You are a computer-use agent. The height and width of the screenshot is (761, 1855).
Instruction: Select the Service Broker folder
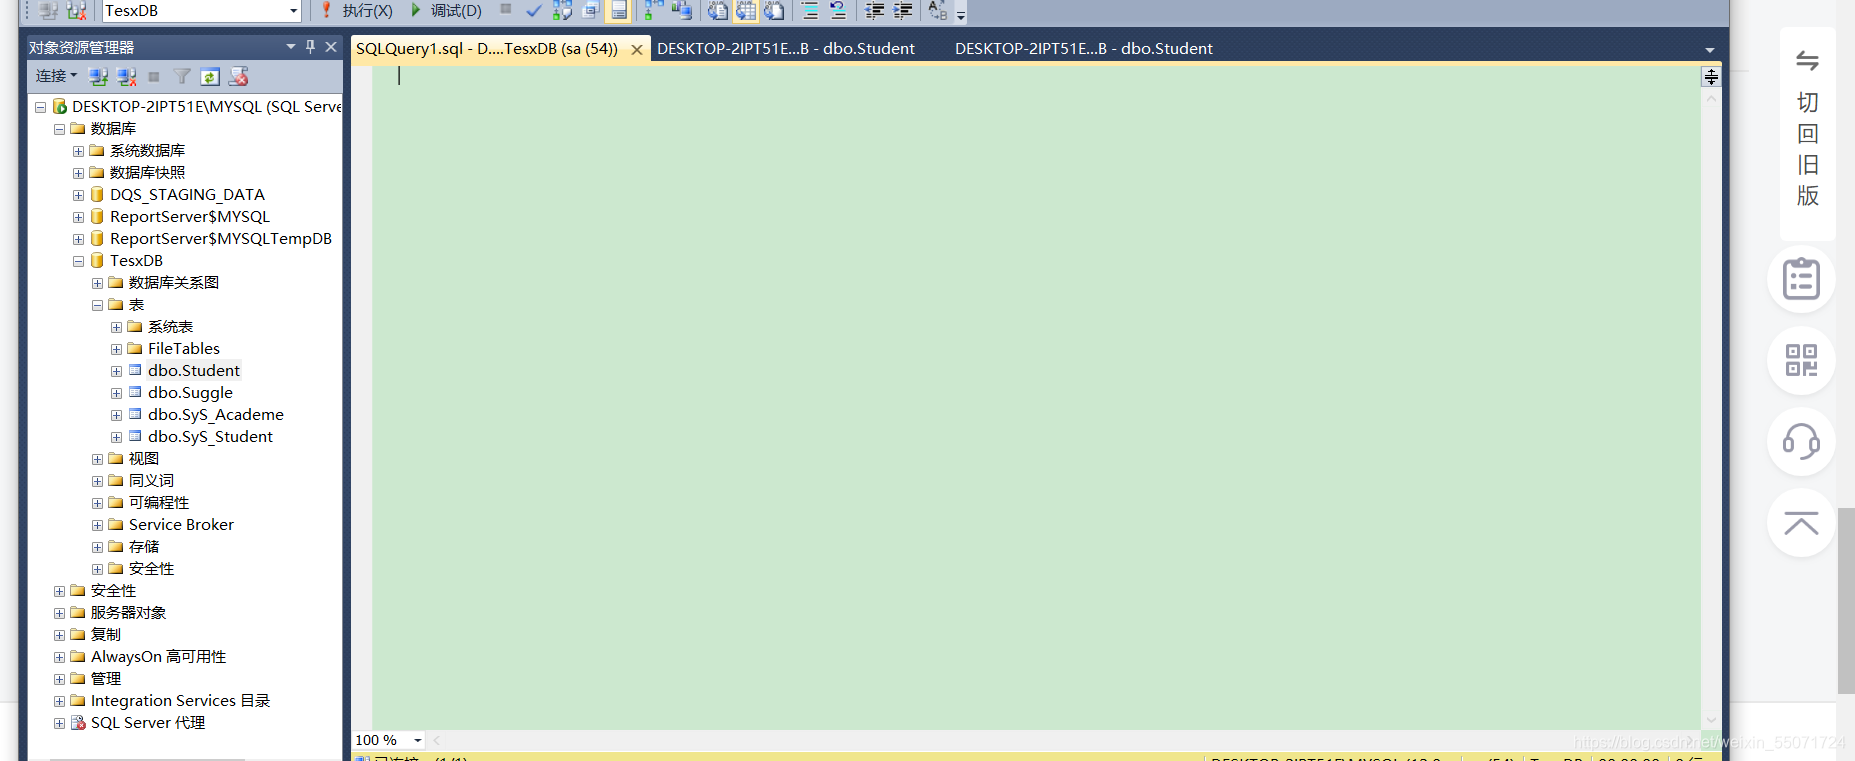pyautogui.click(x=181, y=525)
